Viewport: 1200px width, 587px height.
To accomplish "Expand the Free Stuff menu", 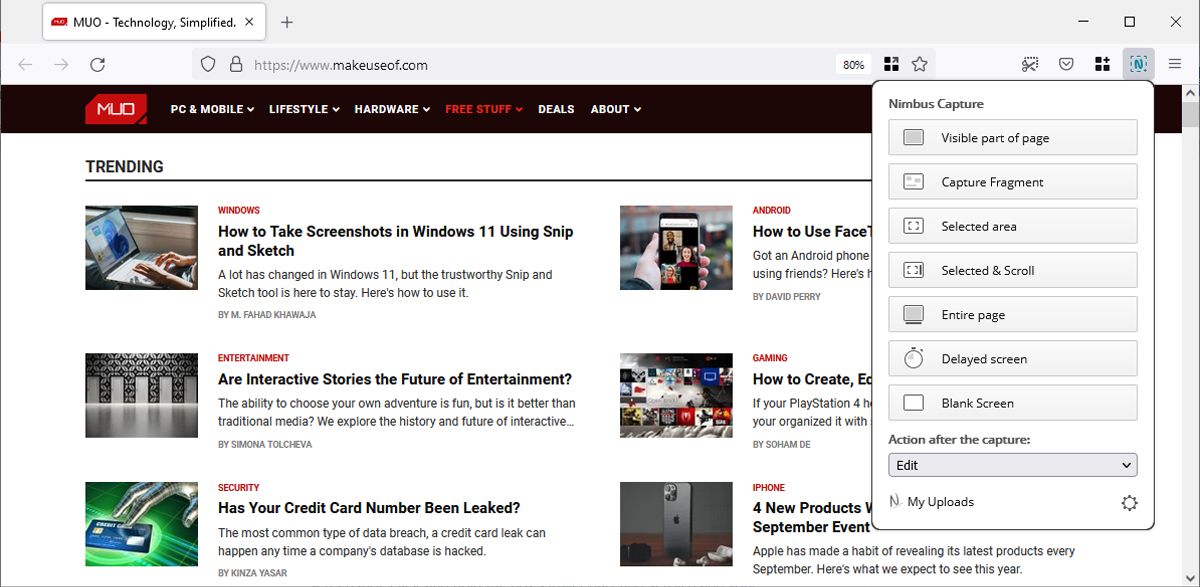I will pyautogui.click(x=484, y=109).
